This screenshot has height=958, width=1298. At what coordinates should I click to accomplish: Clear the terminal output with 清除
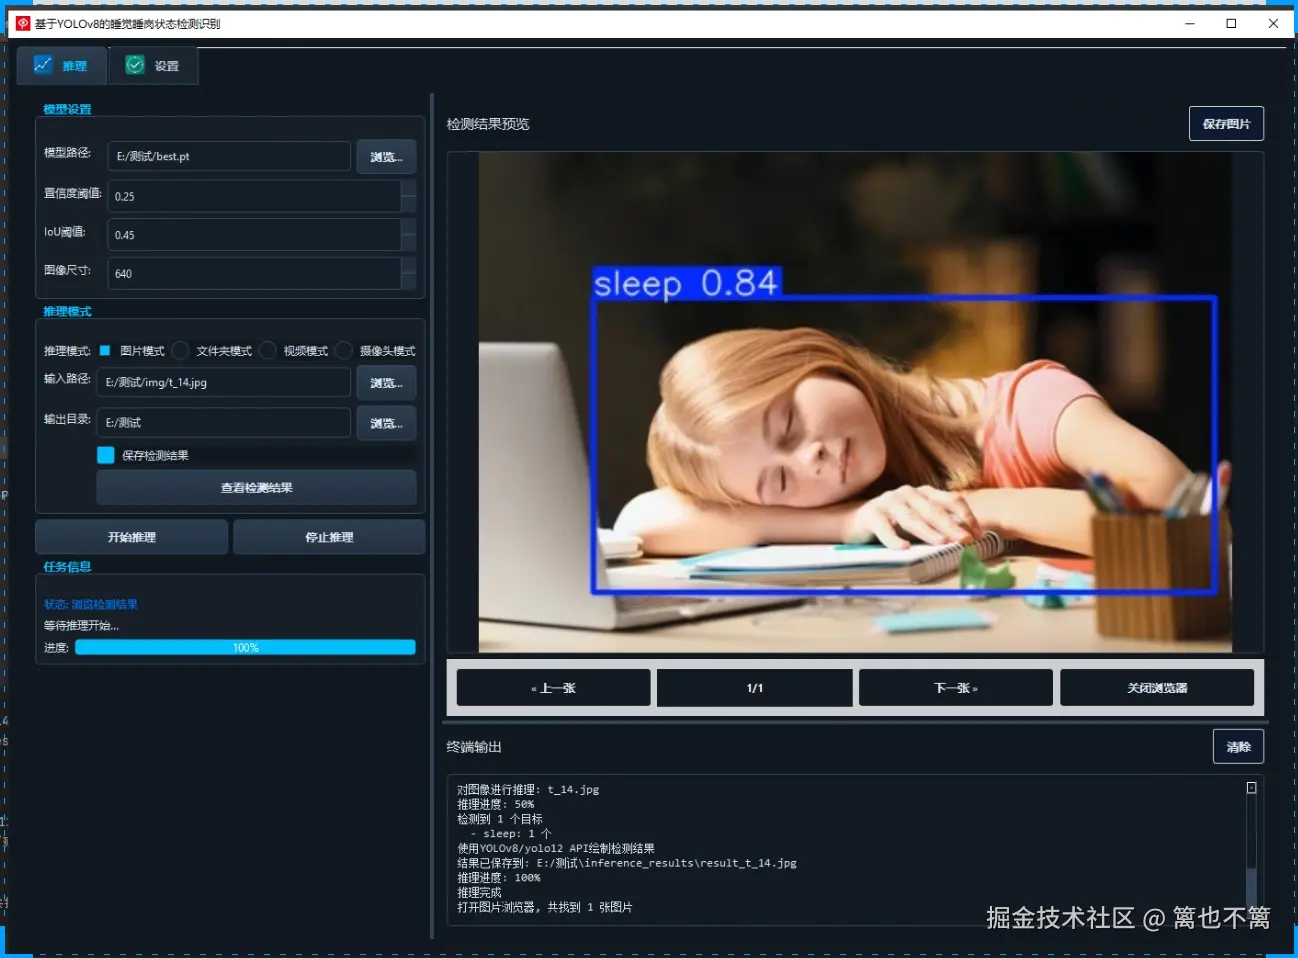pos(1238,747)
